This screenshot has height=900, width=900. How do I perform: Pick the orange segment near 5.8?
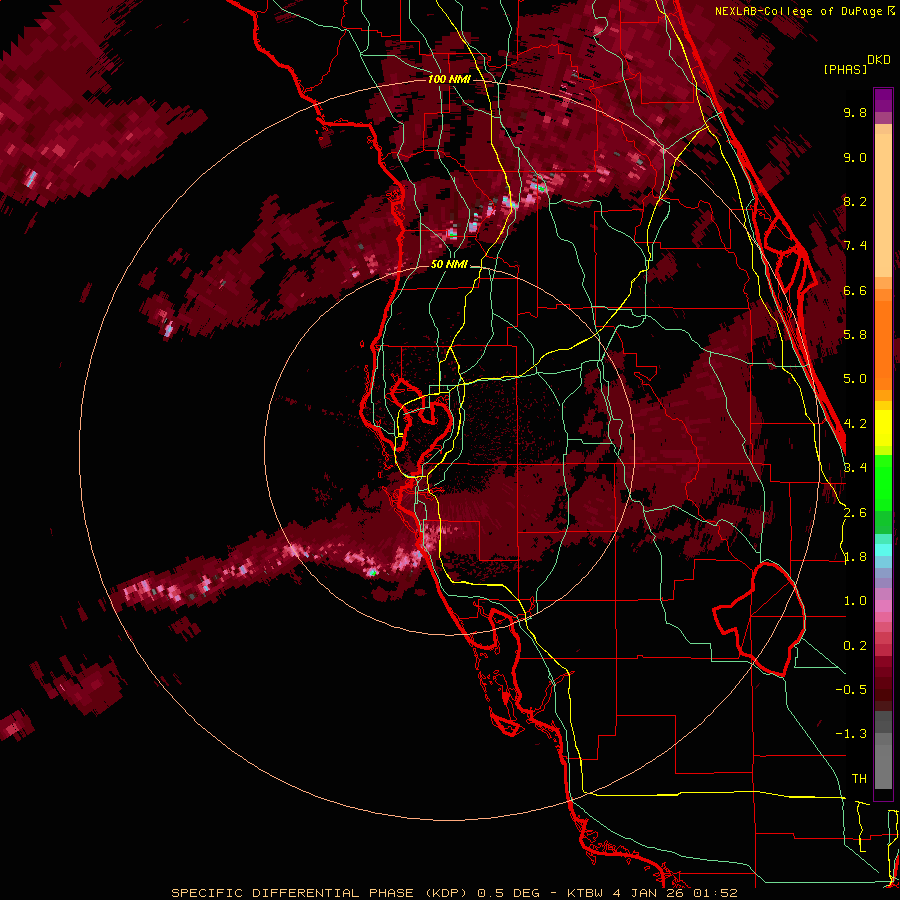[883, 345]
